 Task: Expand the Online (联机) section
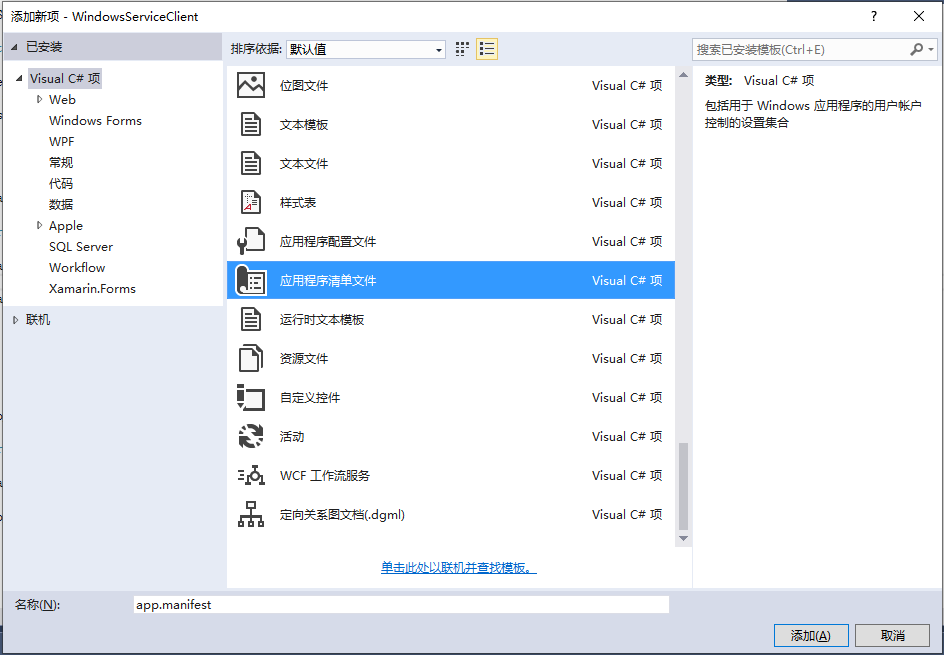(x=16, y=320)
